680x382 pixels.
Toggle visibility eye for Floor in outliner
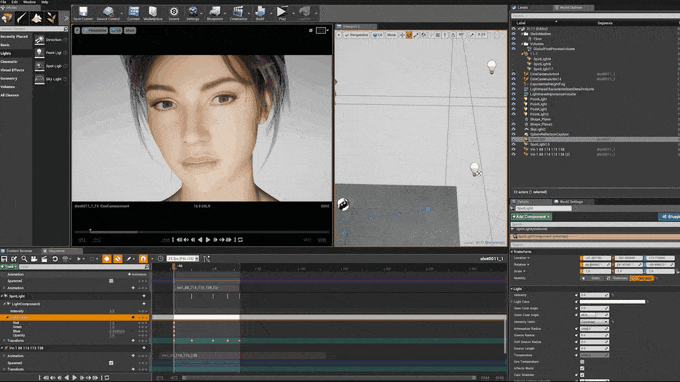pos(513,39)
